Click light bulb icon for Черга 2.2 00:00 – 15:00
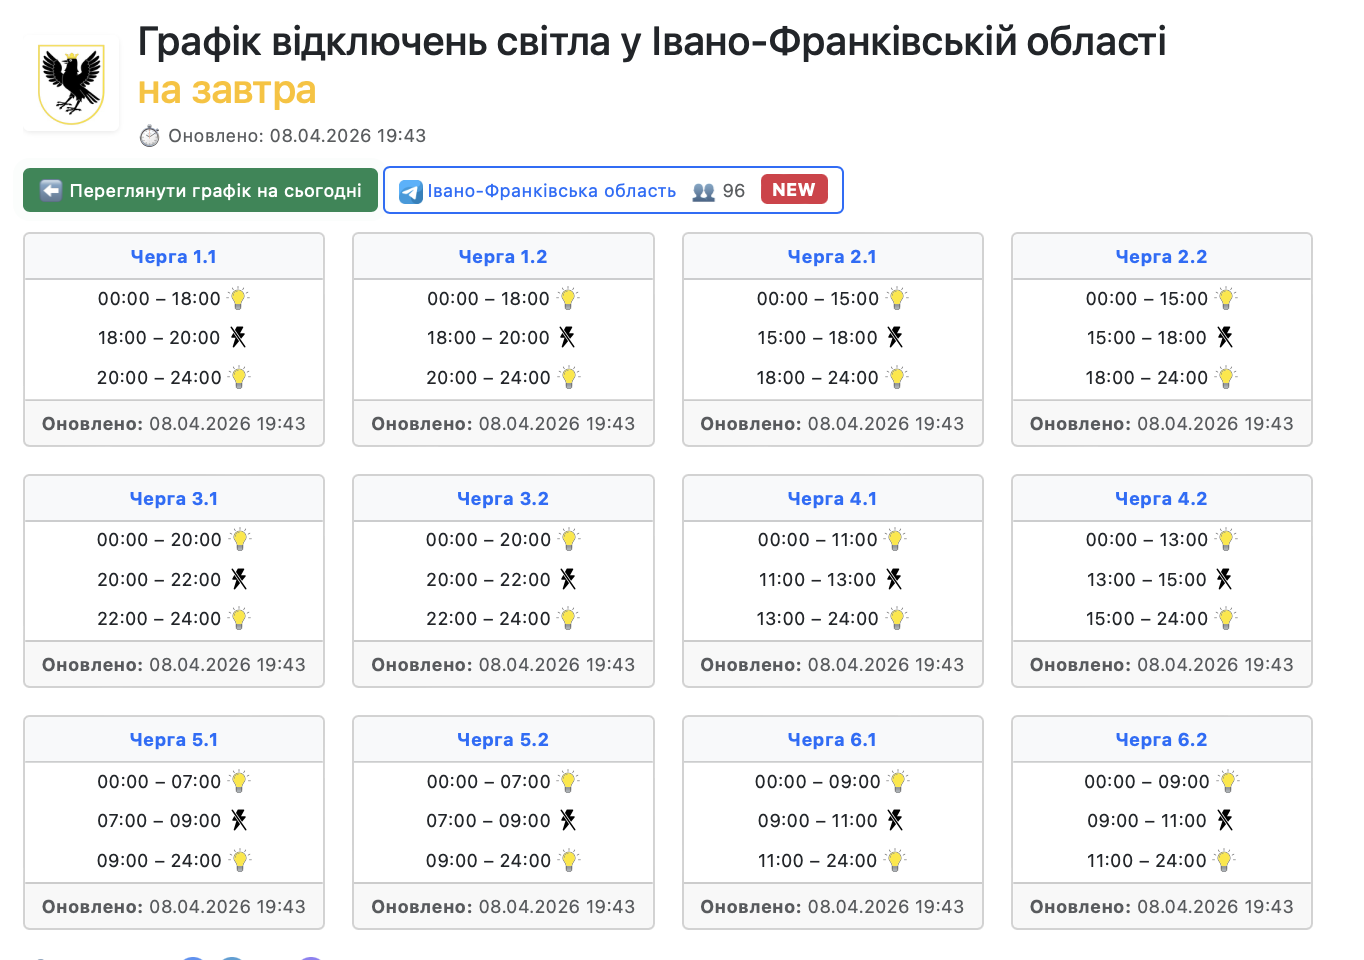Screen dimensions: 1364x960 click(x=1227, y=298)
